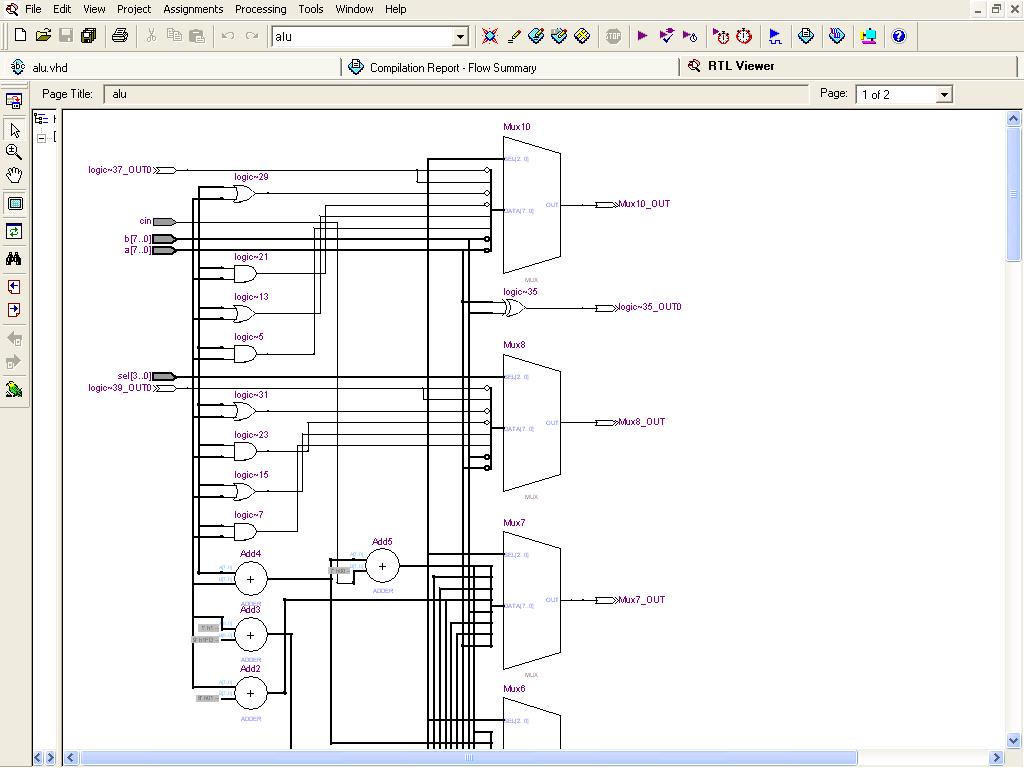Toggle the full screen view button
The width and height of the screenshot is (1024, 768).
click(14, 203)
